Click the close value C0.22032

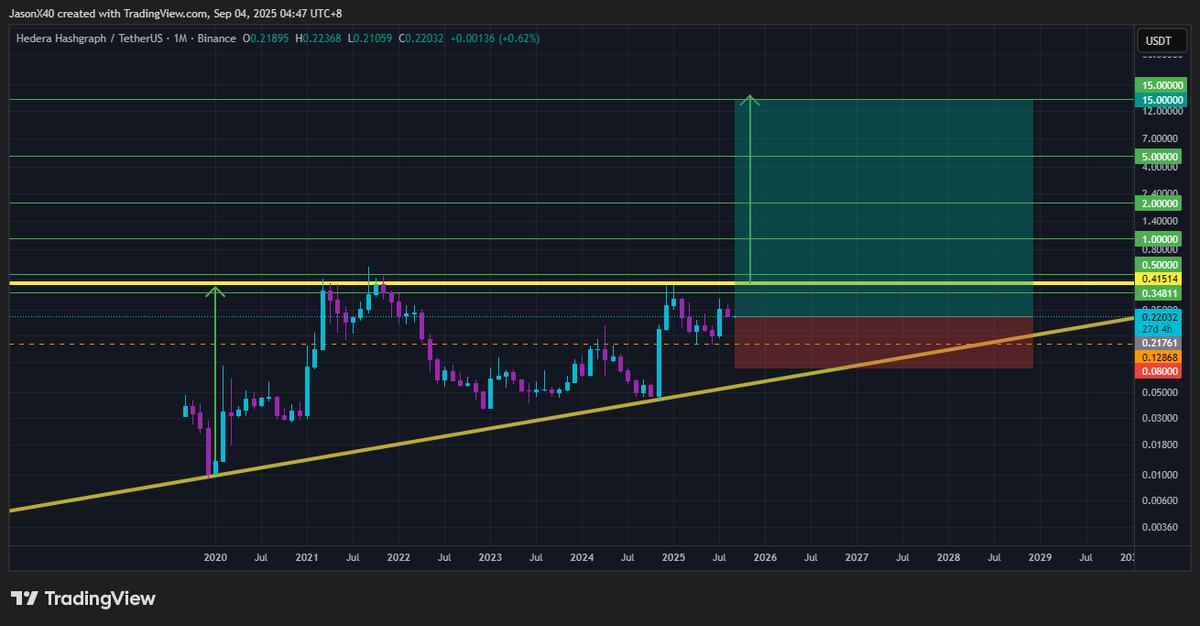click(x=422, y=38)
